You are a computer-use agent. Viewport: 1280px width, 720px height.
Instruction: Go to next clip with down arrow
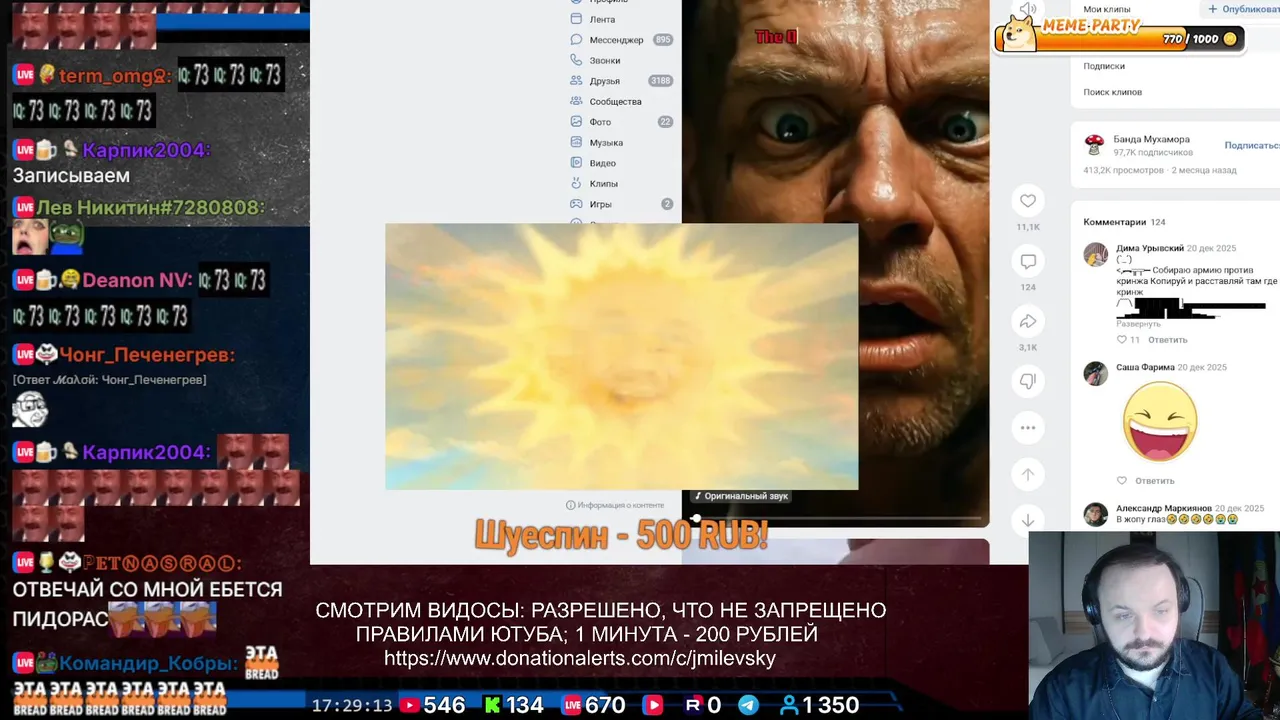1028,520
